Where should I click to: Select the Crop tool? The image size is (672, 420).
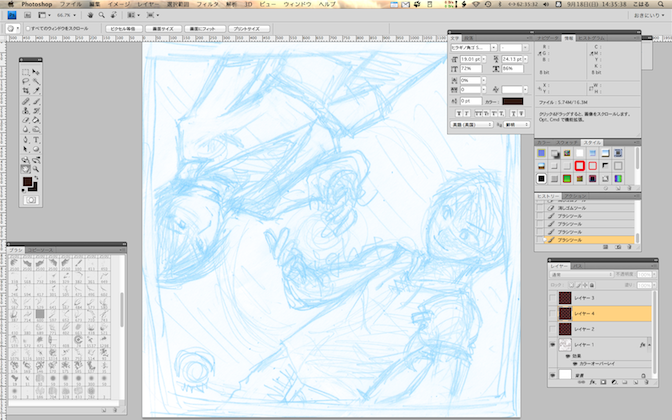tap(26, 91)
